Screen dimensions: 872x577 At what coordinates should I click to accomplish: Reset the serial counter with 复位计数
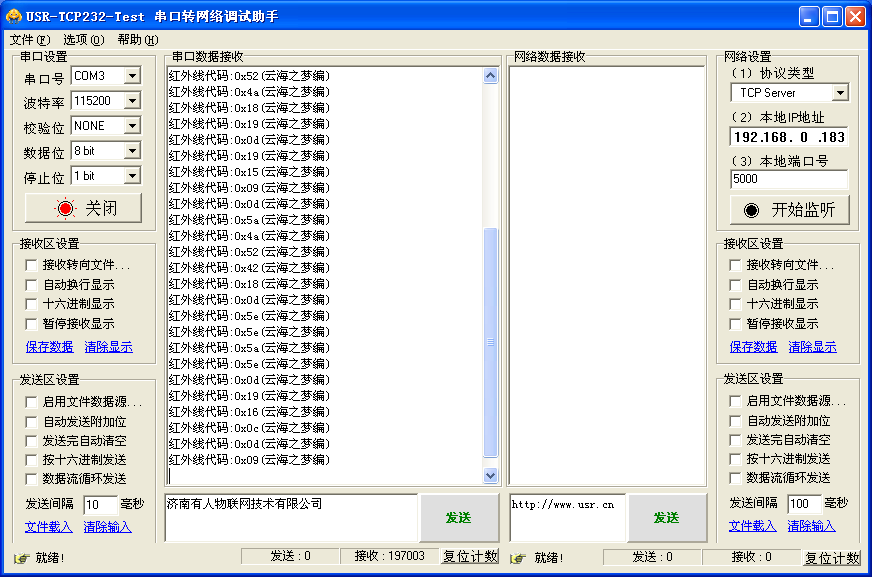(x=470, y=557)
